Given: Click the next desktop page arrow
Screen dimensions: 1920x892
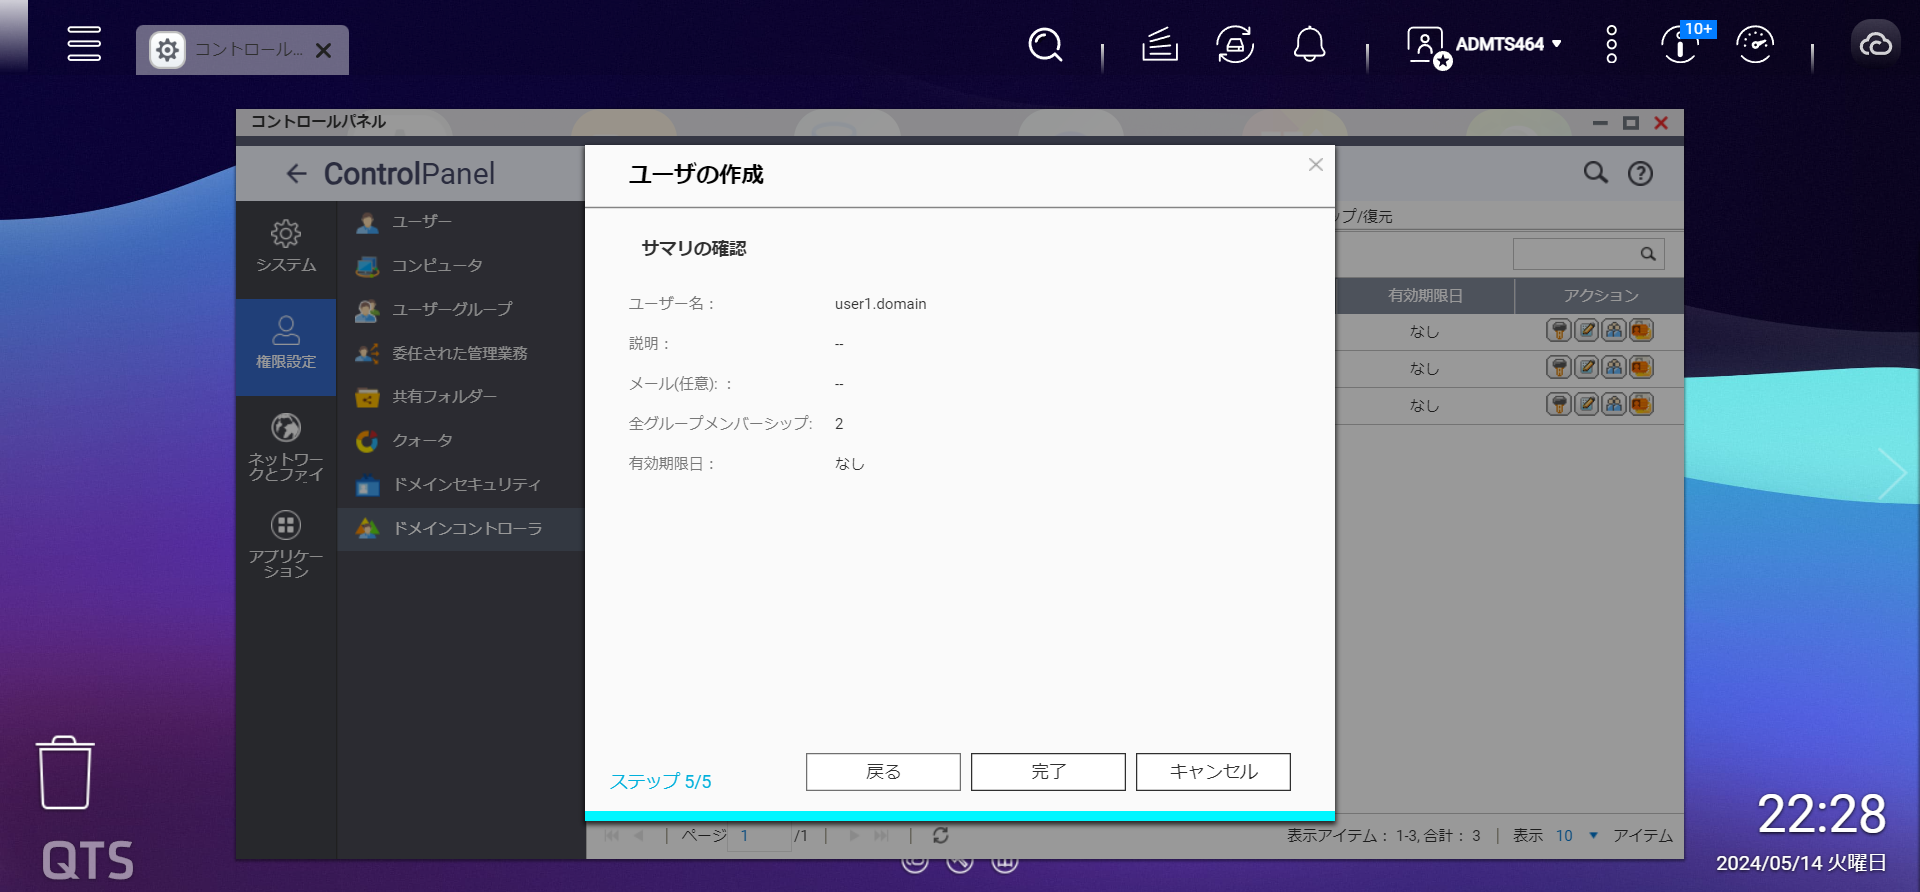Looking at the screenshot, I should coord(1891,474).
